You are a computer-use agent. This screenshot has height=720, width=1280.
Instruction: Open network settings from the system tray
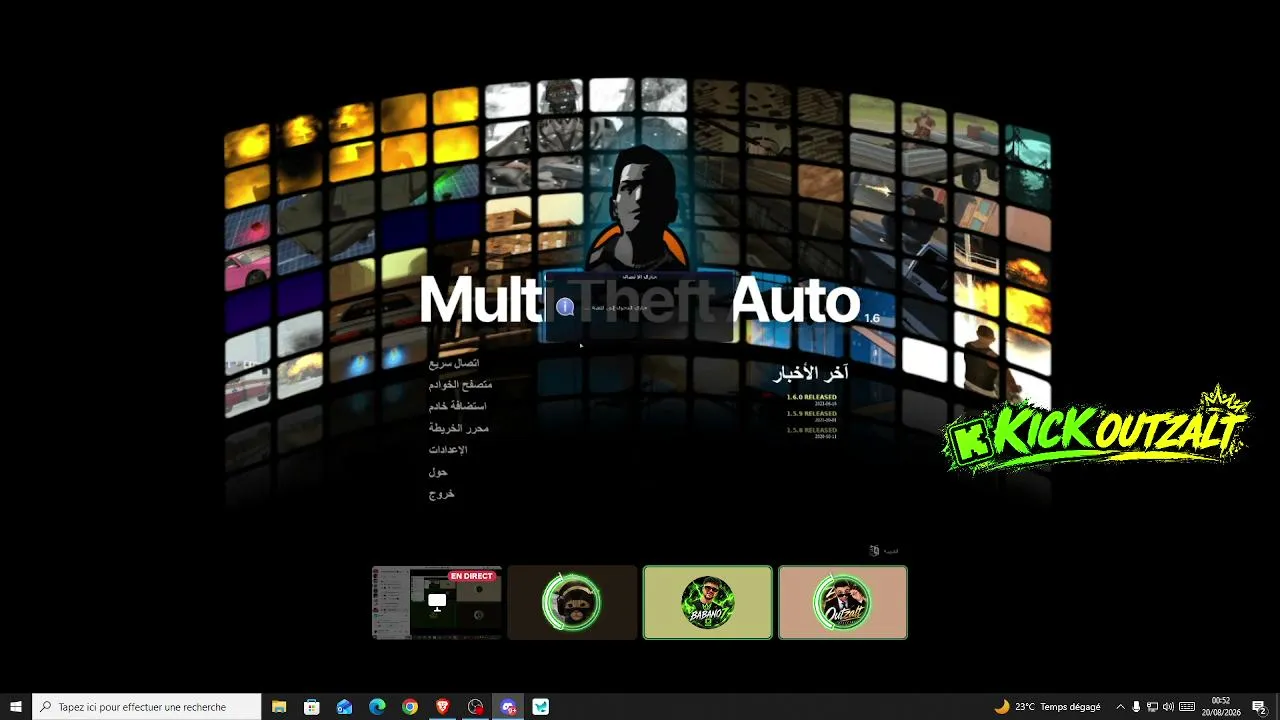(1152, 707)
